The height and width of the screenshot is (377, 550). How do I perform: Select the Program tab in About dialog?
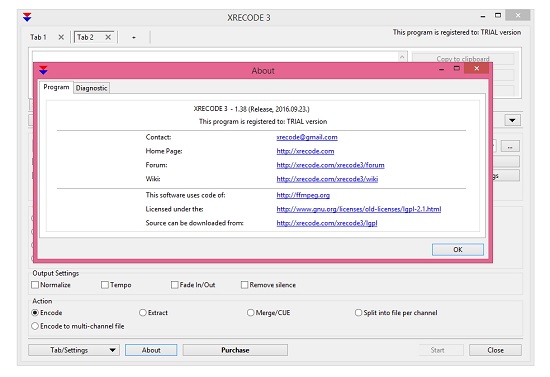pyautogui.click(x=56, y=87)
